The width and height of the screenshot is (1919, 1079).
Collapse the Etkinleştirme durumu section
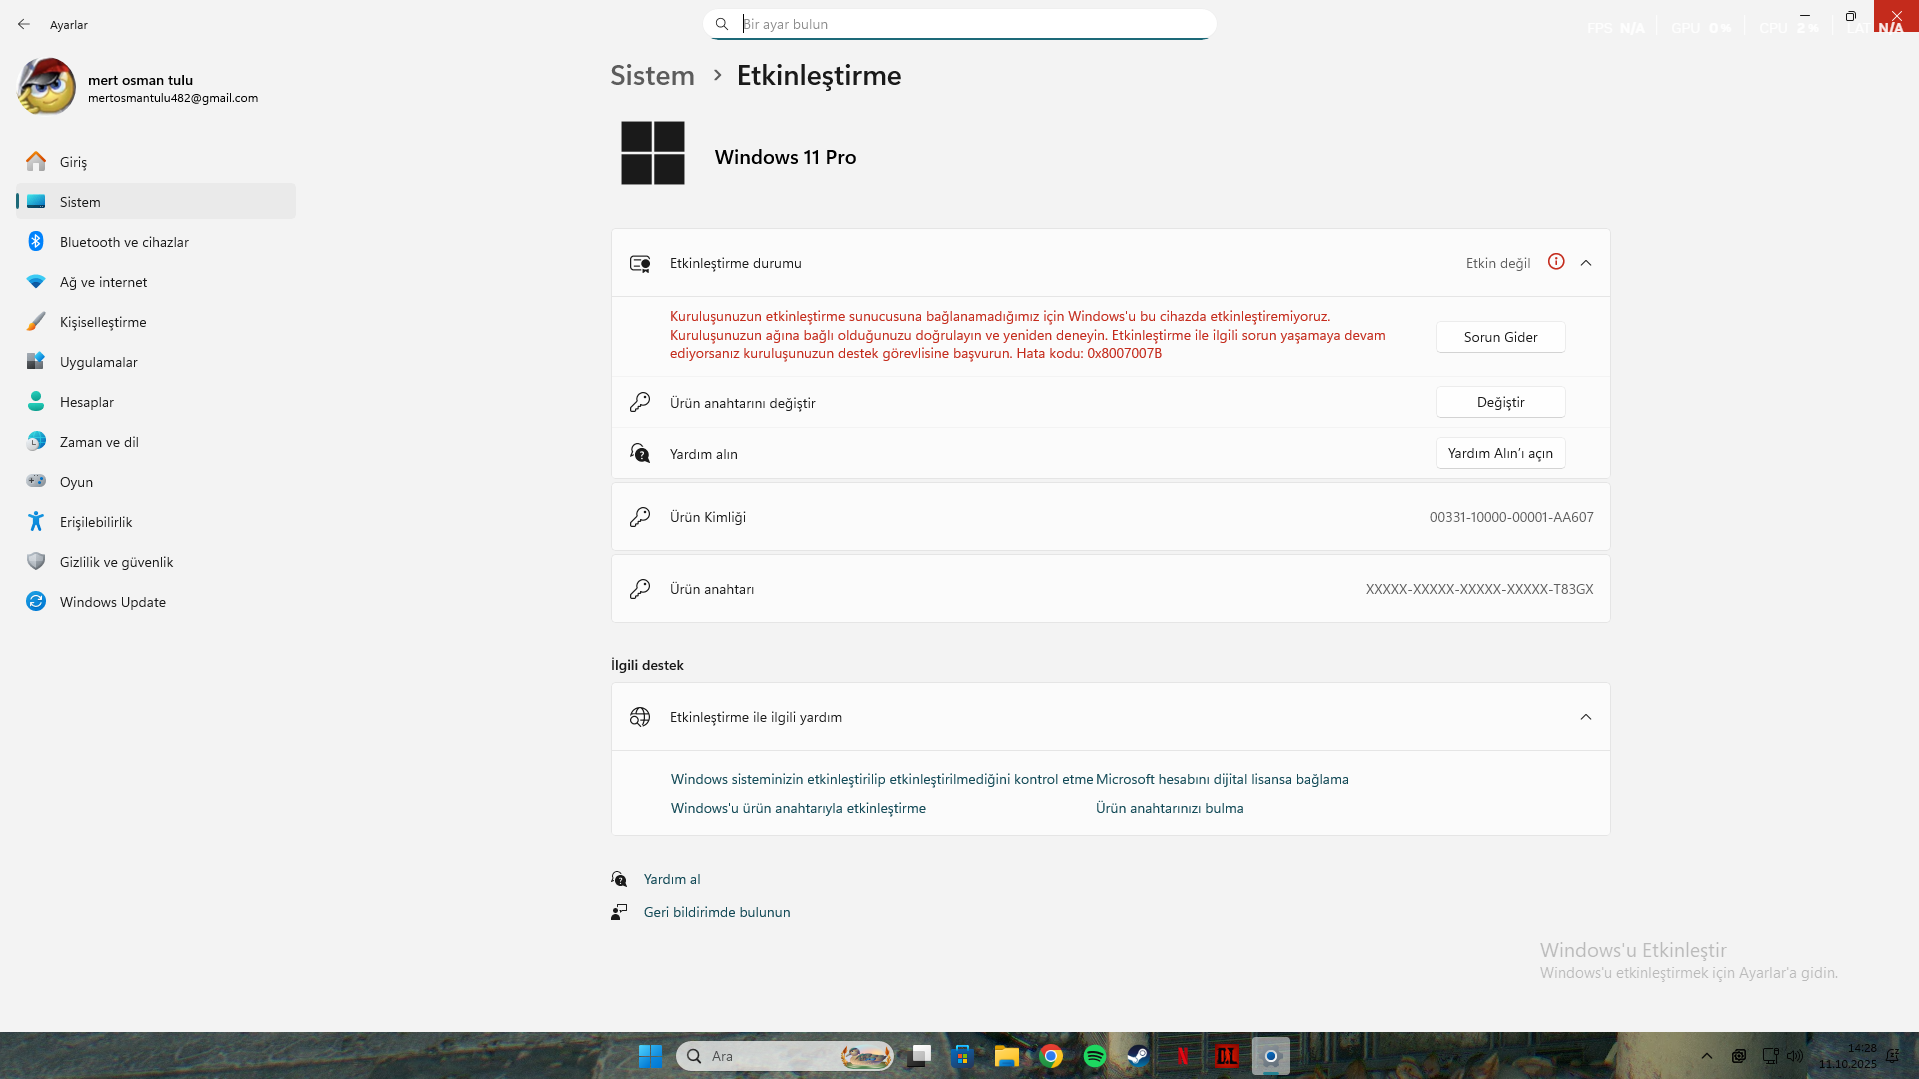(x=1586, y=263)
